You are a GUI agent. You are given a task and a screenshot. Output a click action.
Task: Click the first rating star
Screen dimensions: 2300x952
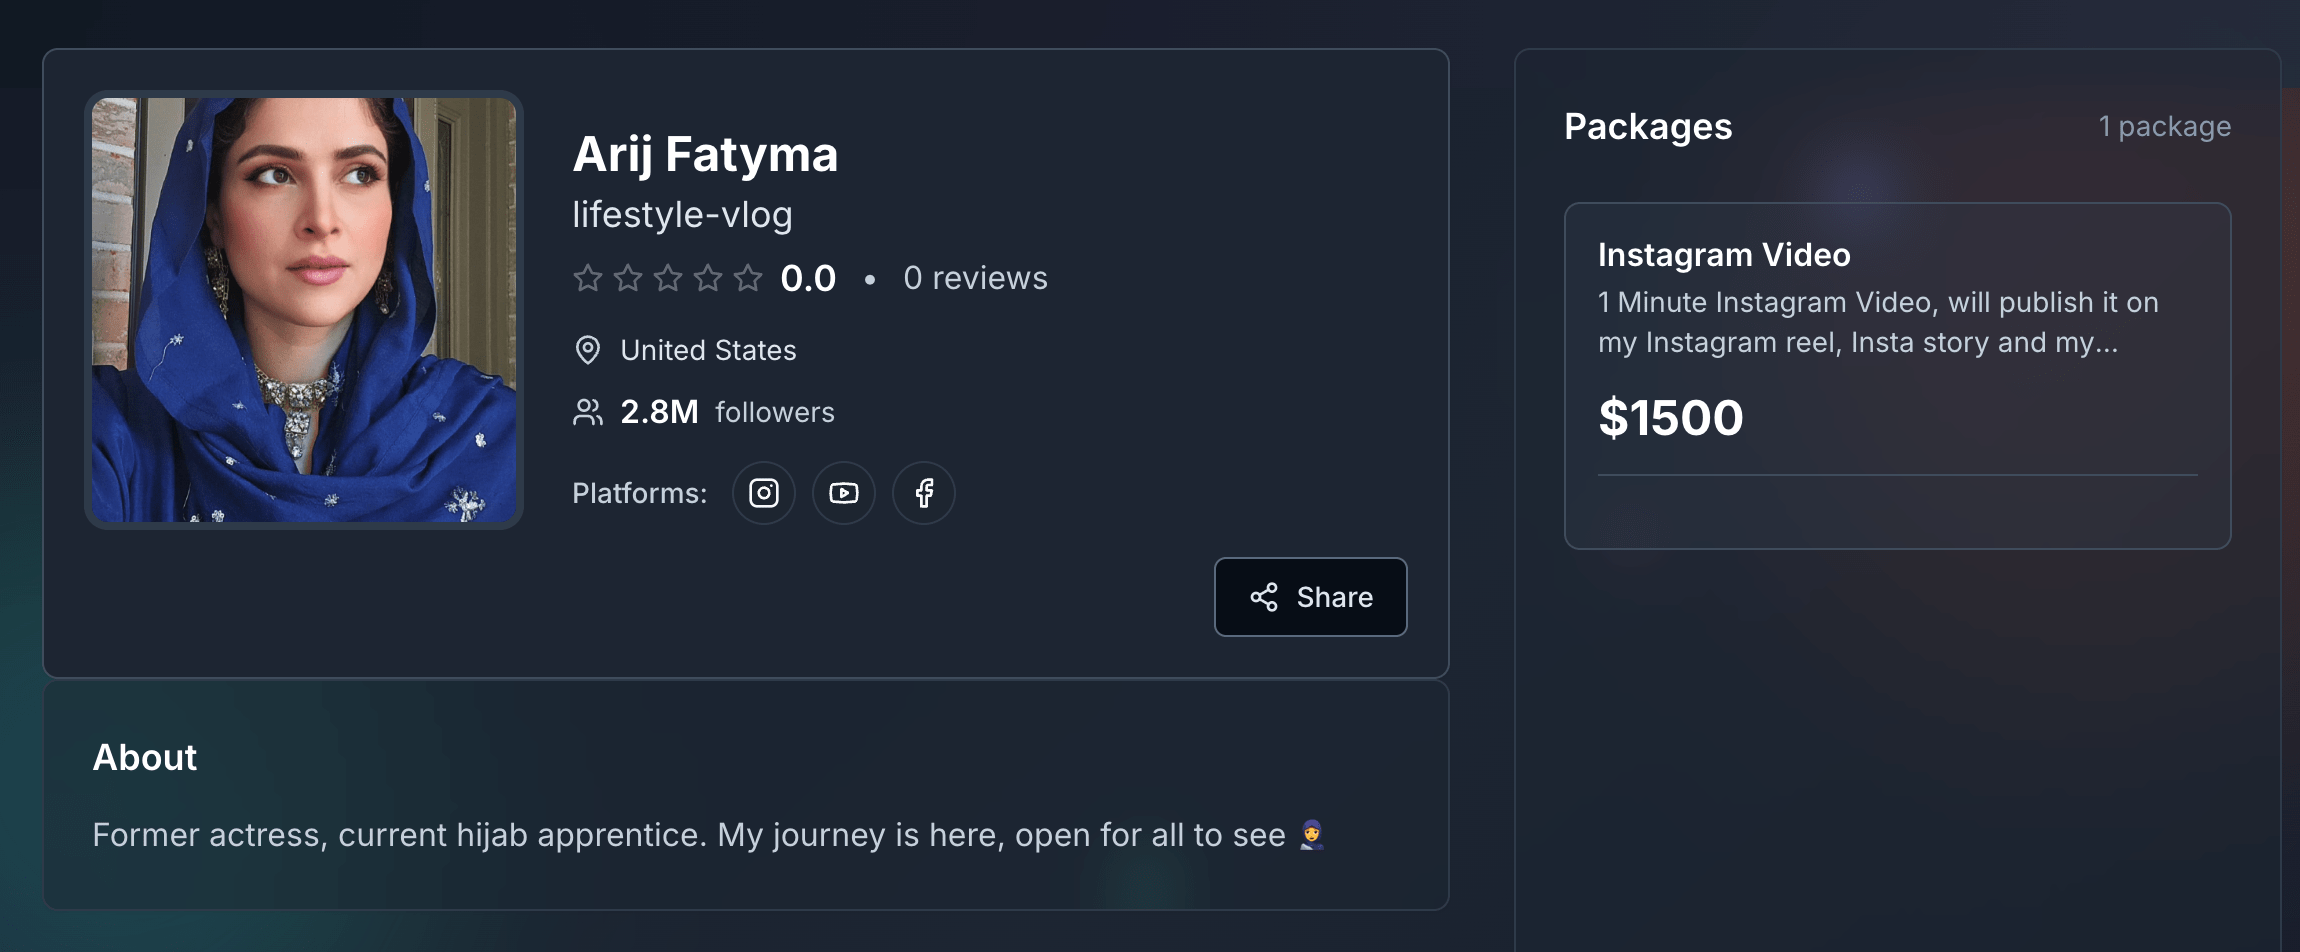coord(588,278)
